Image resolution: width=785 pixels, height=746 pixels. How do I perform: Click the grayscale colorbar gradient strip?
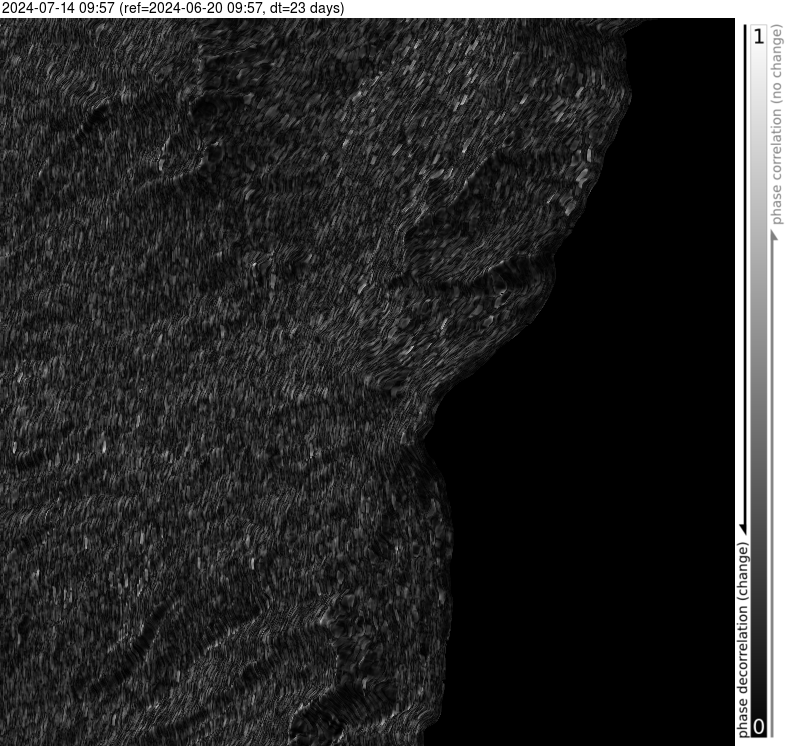pyautogui.click(x=759, y=381)
